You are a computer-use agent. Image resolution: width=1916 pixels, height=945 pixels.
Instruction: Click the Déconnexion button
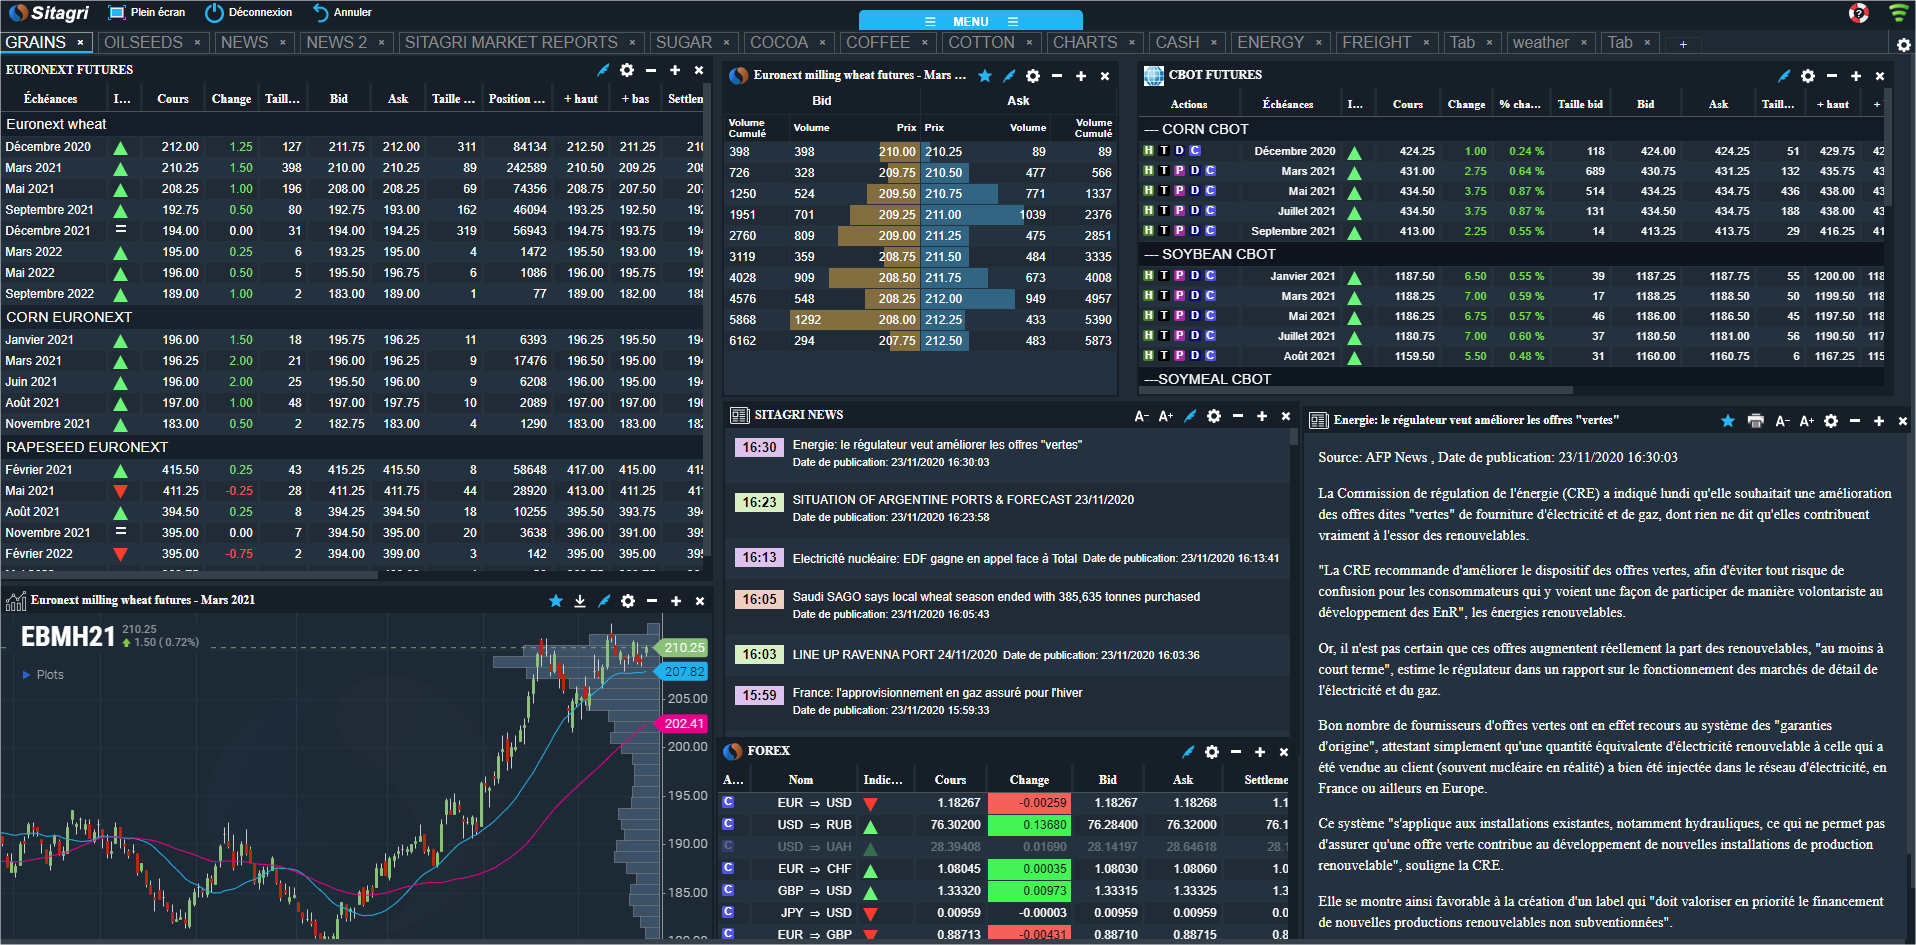point(249,12)
